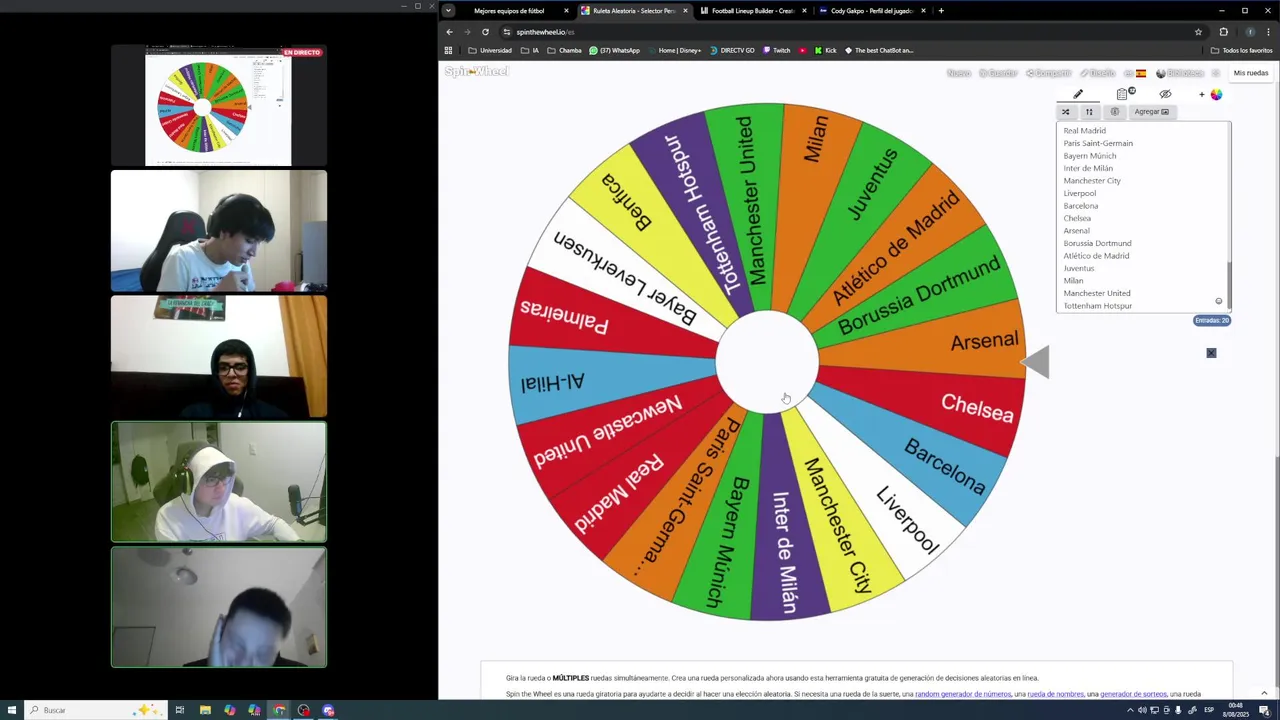Click the weights icon button beside Agregar

1115,112
